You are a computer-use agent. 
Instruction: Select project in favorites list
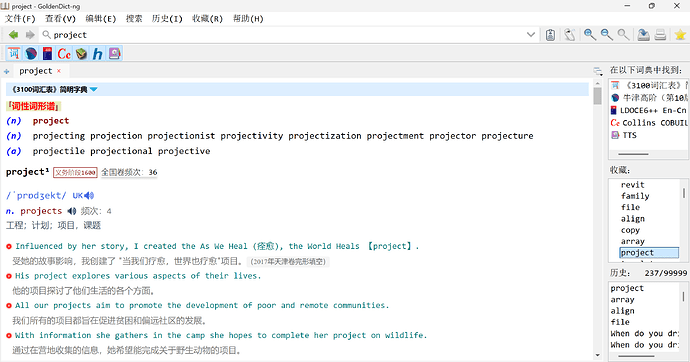[649, 252]
